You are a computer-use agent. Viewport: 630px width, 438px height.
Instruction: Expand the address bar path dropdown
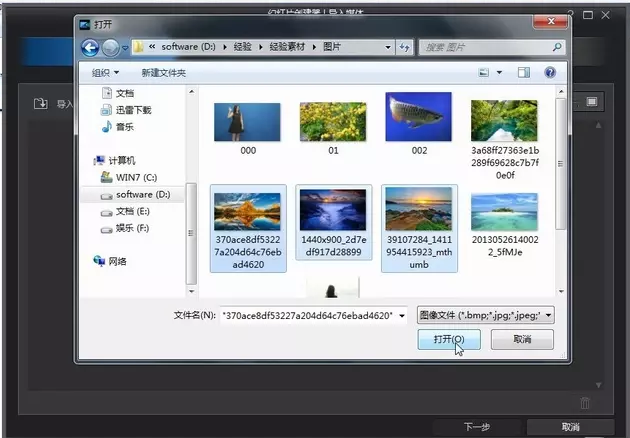click(388, 47)
